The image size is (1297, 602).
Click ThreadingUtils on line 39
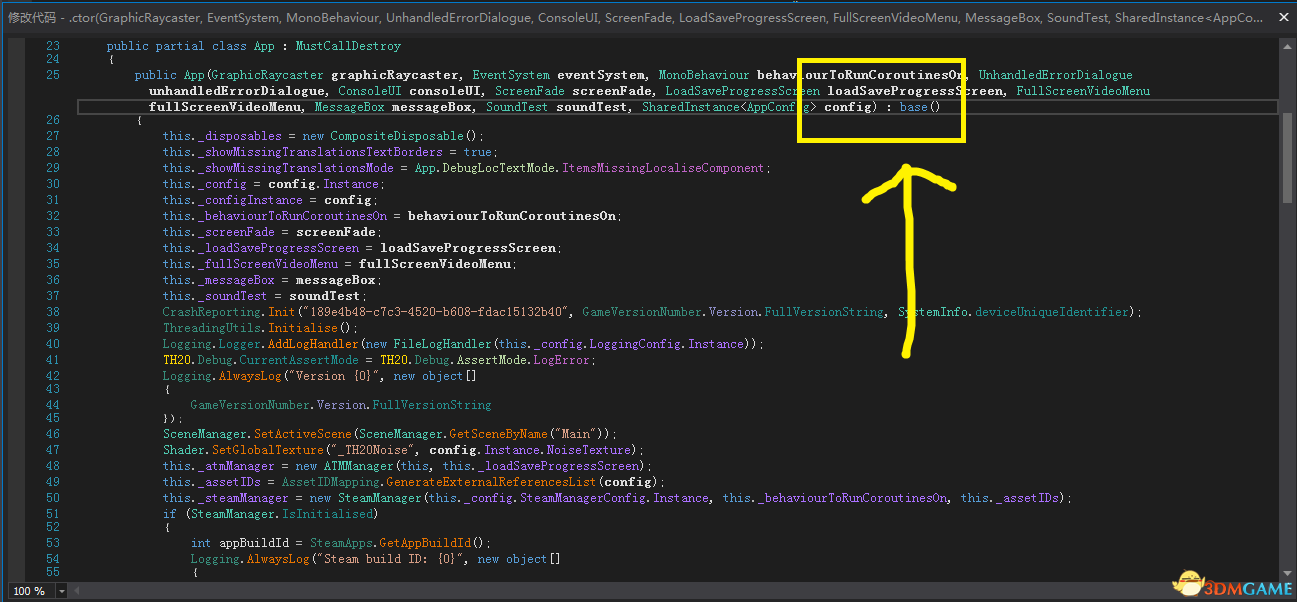211,328
